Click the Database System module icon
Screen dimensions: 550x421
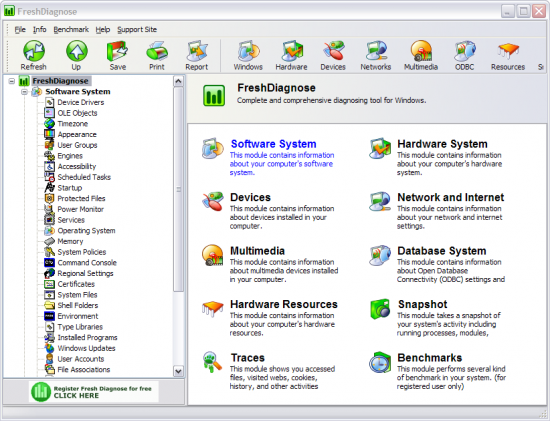click(x=380, y=255)
